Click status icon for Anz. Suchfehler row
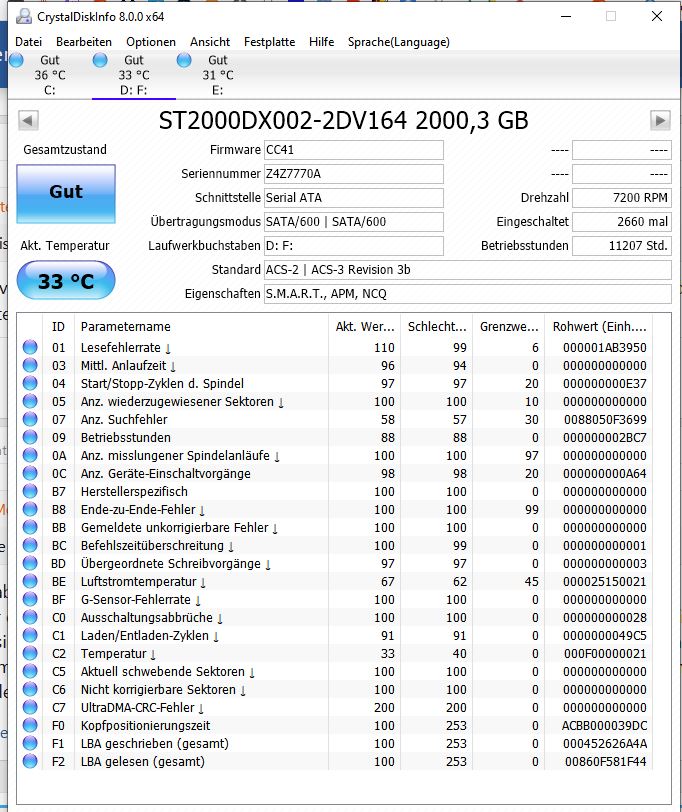This screenshot has width=682, height=812. 30,419
